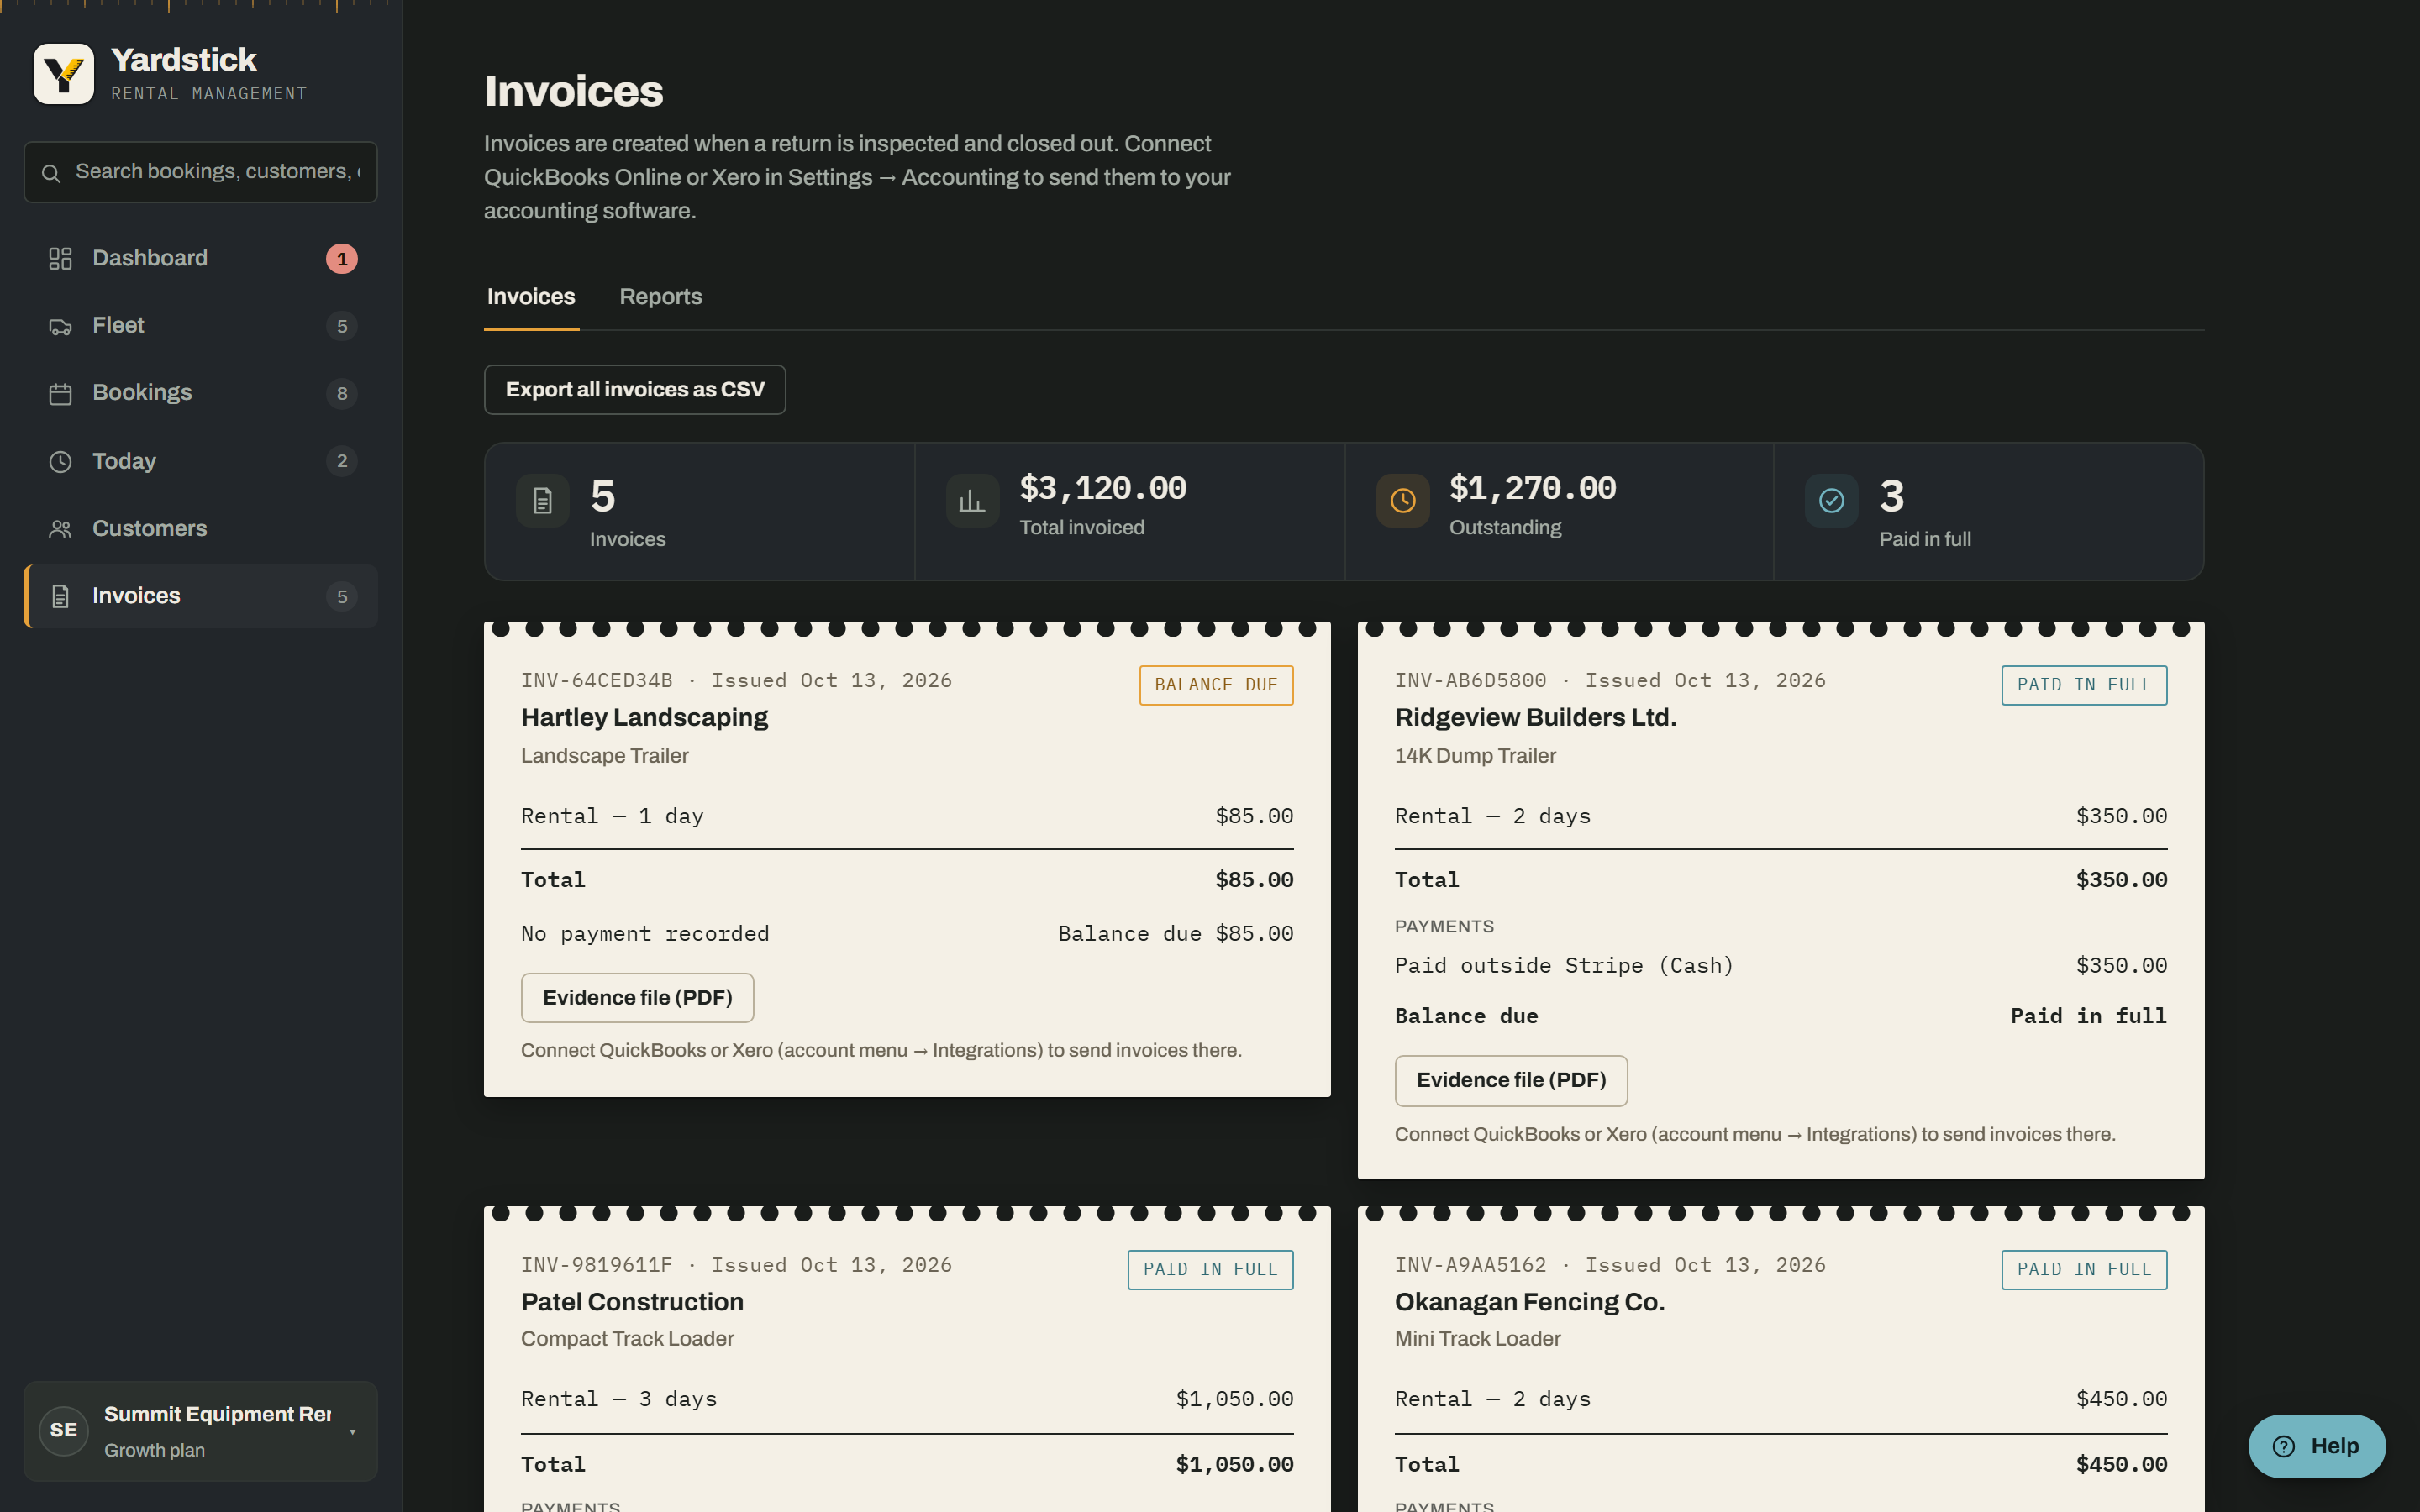This screenshot has width=2420, height=1512.
Task: Click the search magnifier icon
Action: pyautogui.click(x=51, y=173)
